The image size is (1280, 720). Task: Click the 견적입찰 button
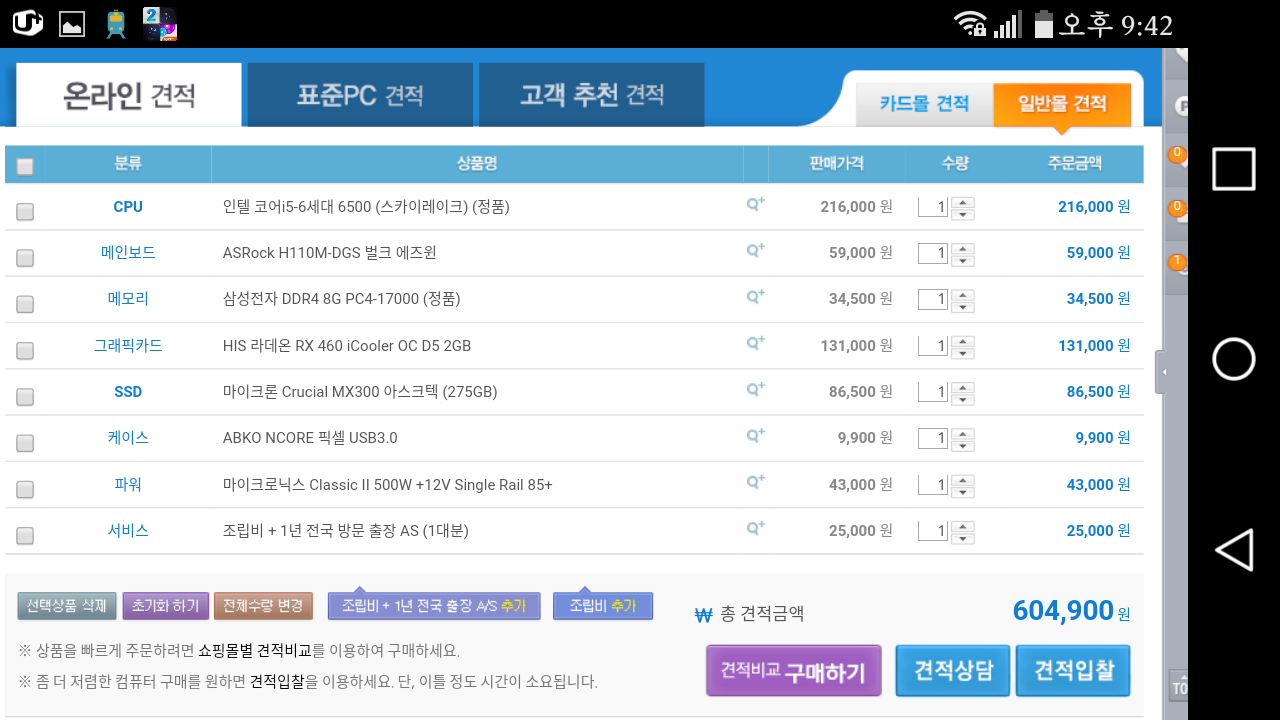click(1074, 671)
